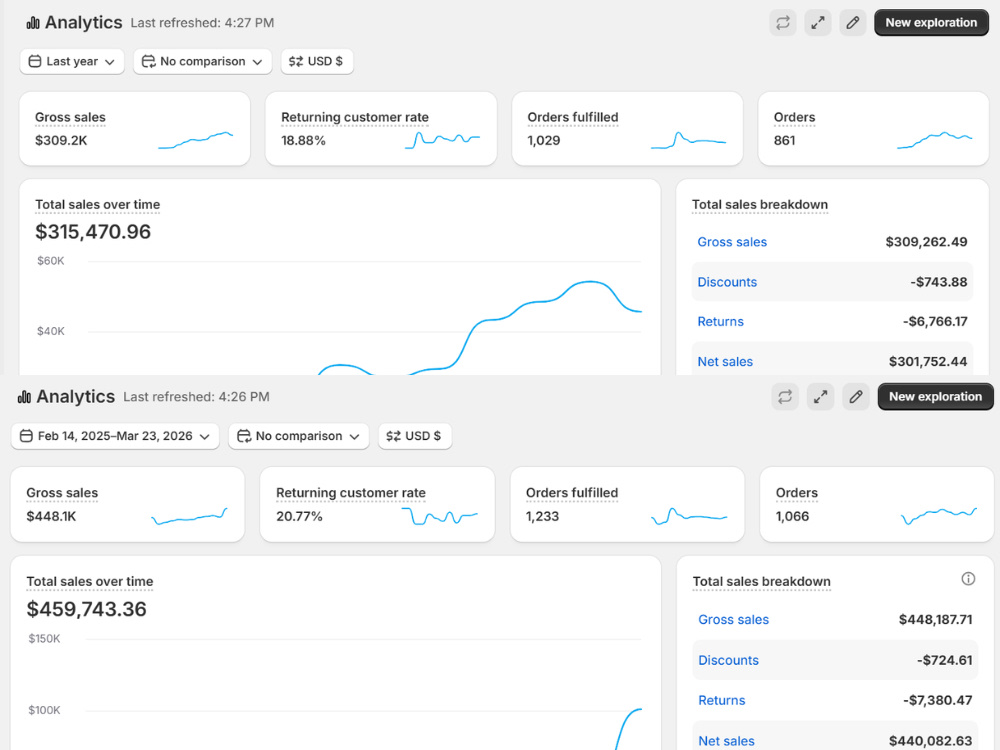
Task: Click the bar chart Analytics icon in top header
Action: 33,23
